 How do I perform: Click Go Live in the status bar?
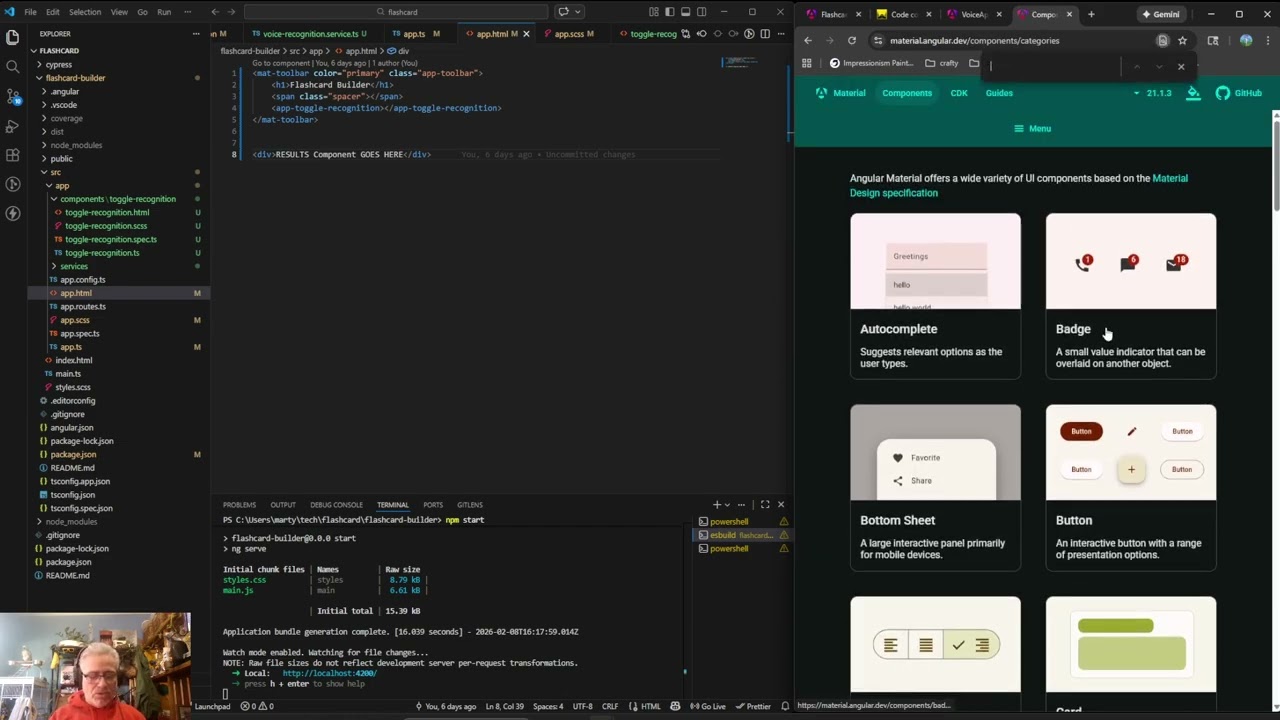point(708,706)
